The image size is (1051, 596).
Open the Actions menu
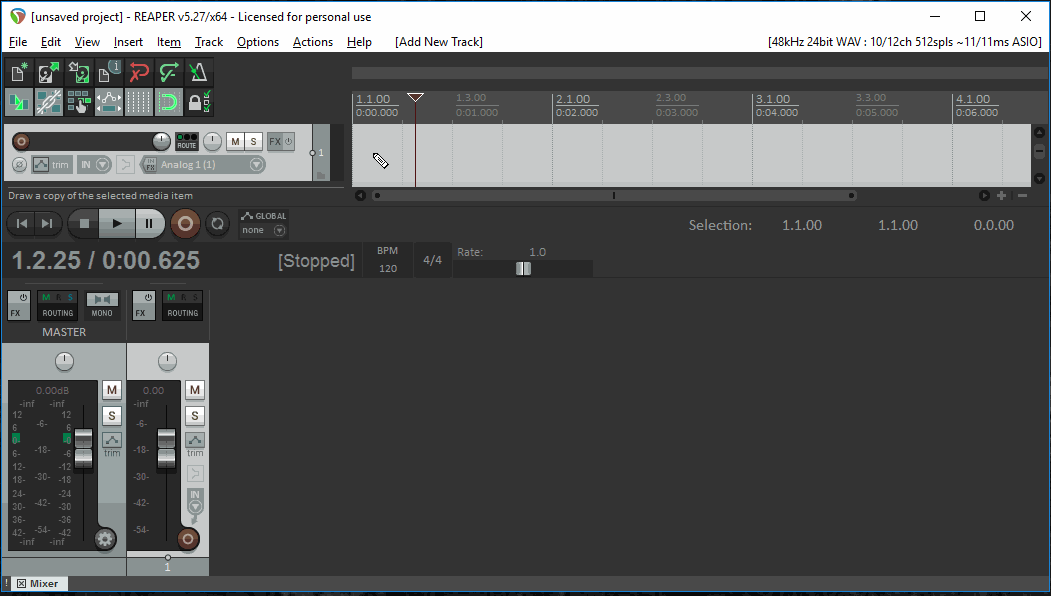(313, 42)
